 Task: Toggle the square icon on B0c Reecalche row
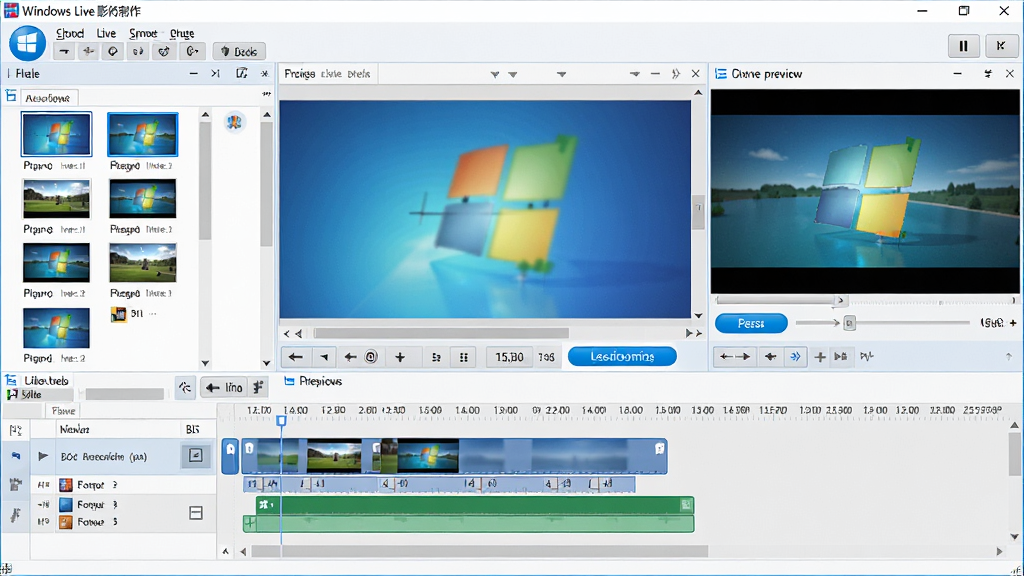pyautogui.click(x=195, y=456)
